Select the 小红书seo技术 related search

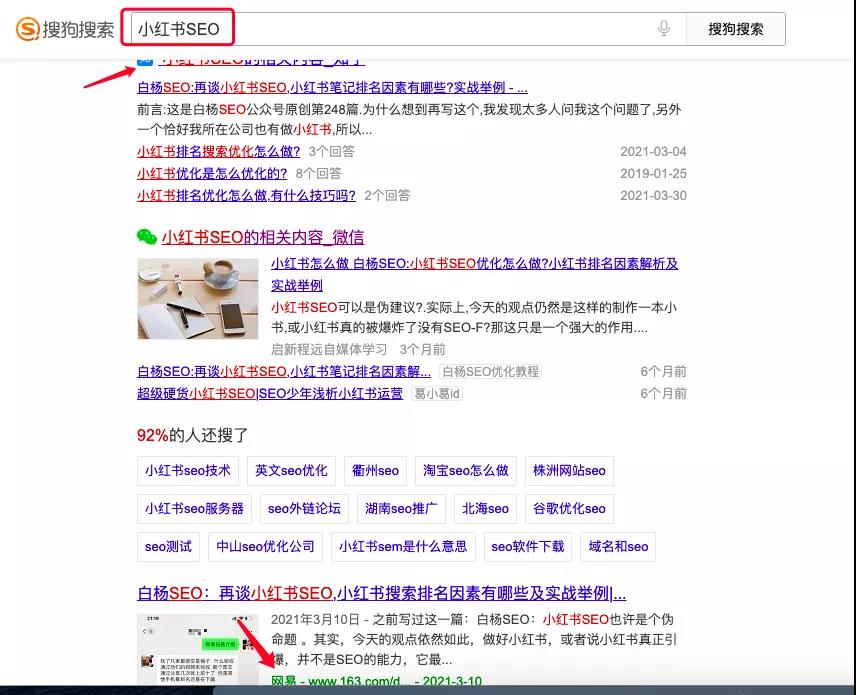188,471
